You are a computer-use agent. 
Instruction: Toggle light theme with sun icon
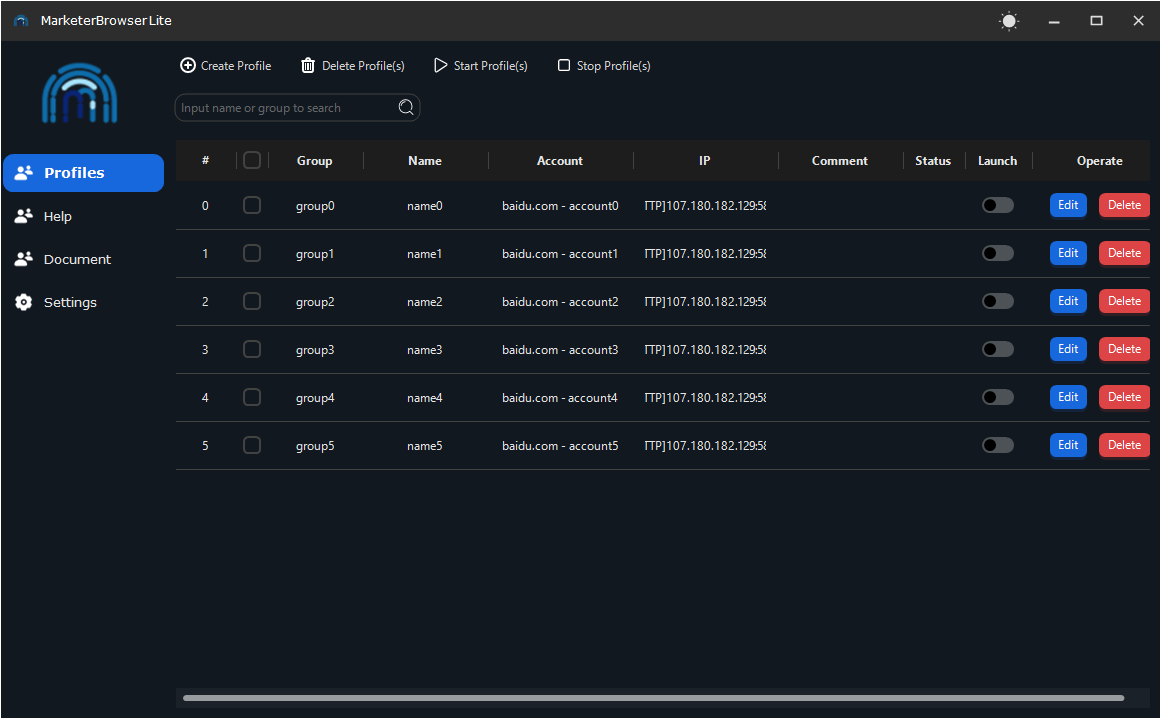(1009, 21)
